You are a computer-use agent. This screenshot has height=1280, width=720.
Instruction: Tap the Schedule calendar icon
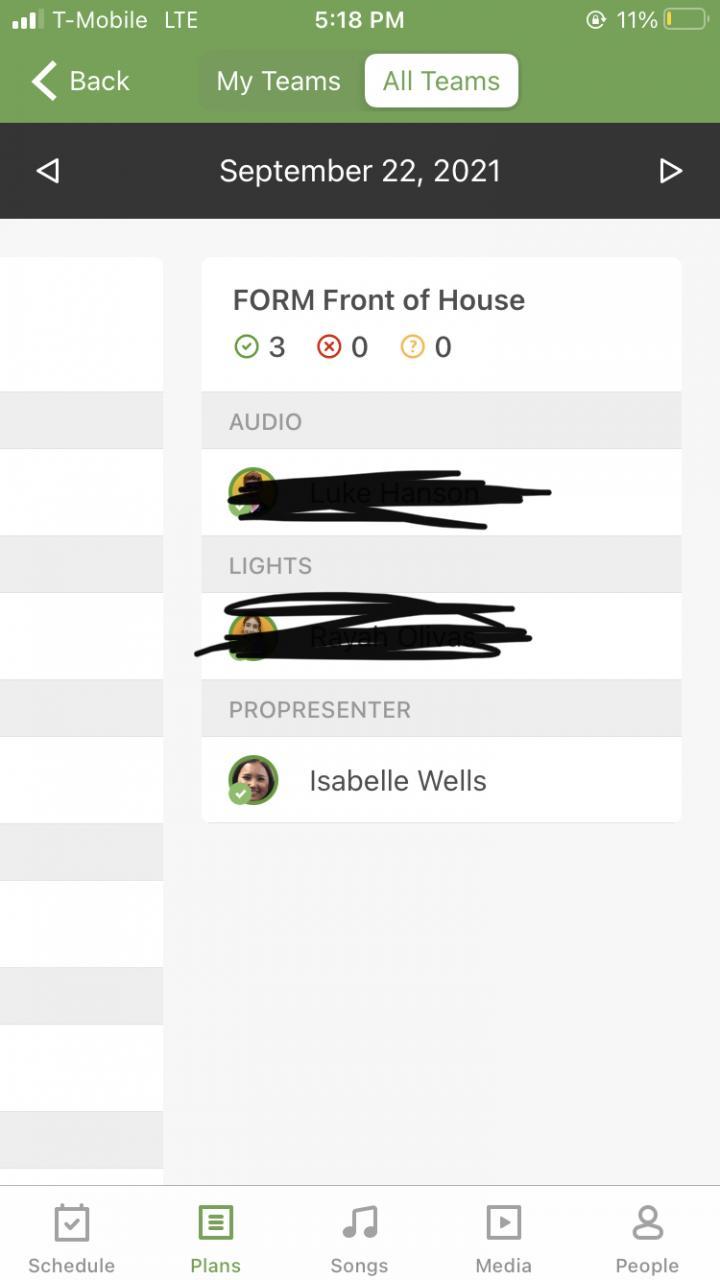click(71, 1223)
